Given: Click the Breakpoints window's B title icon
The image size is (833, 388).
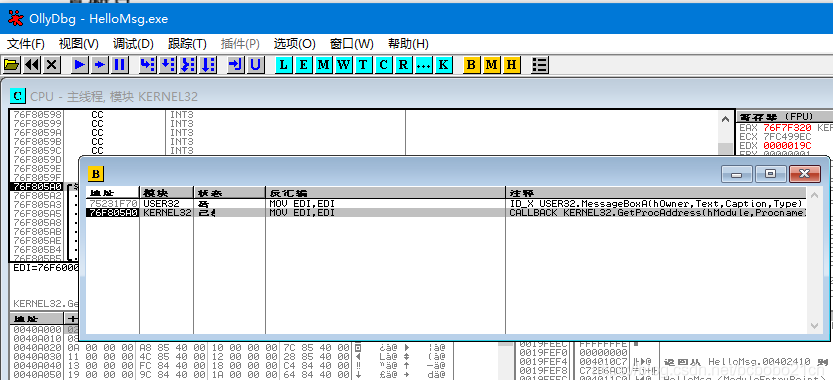Looking at the screenshot, I should [96, 173].
